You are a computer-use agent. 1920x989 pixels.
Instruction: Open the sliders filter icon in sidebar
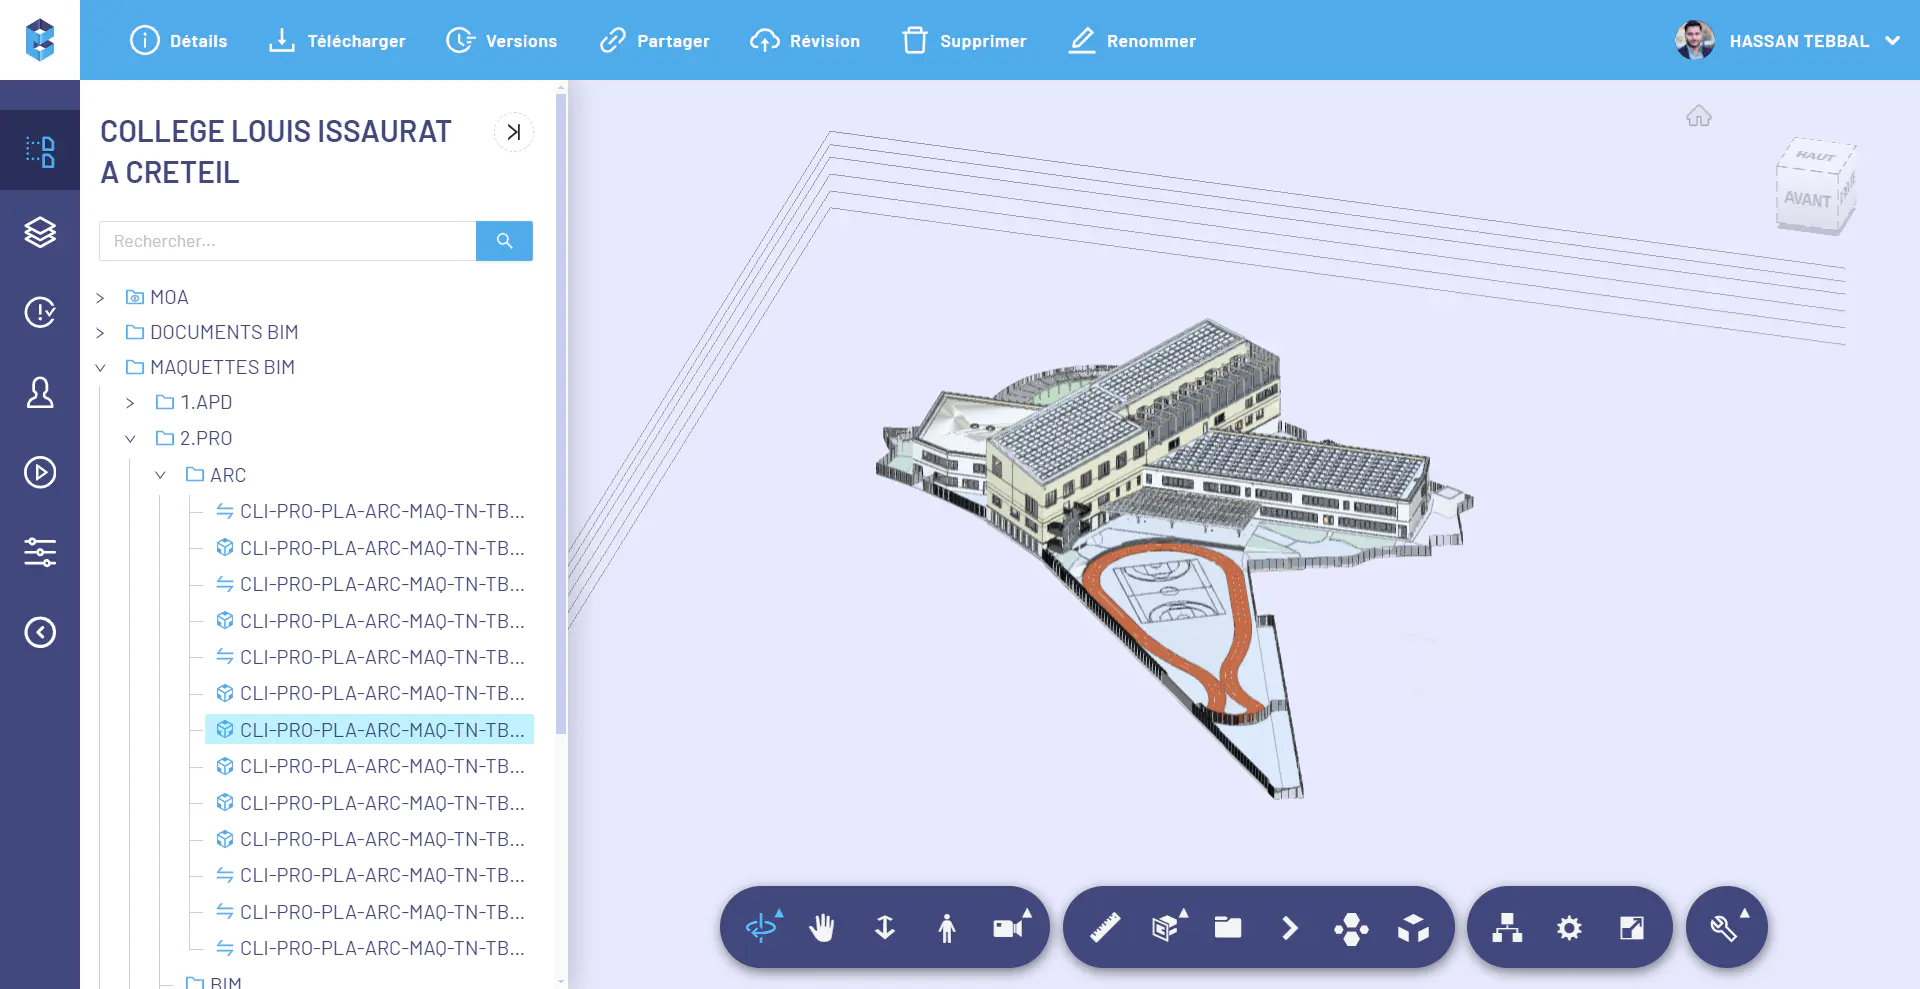pyautogui.click(x=40, y=552)
